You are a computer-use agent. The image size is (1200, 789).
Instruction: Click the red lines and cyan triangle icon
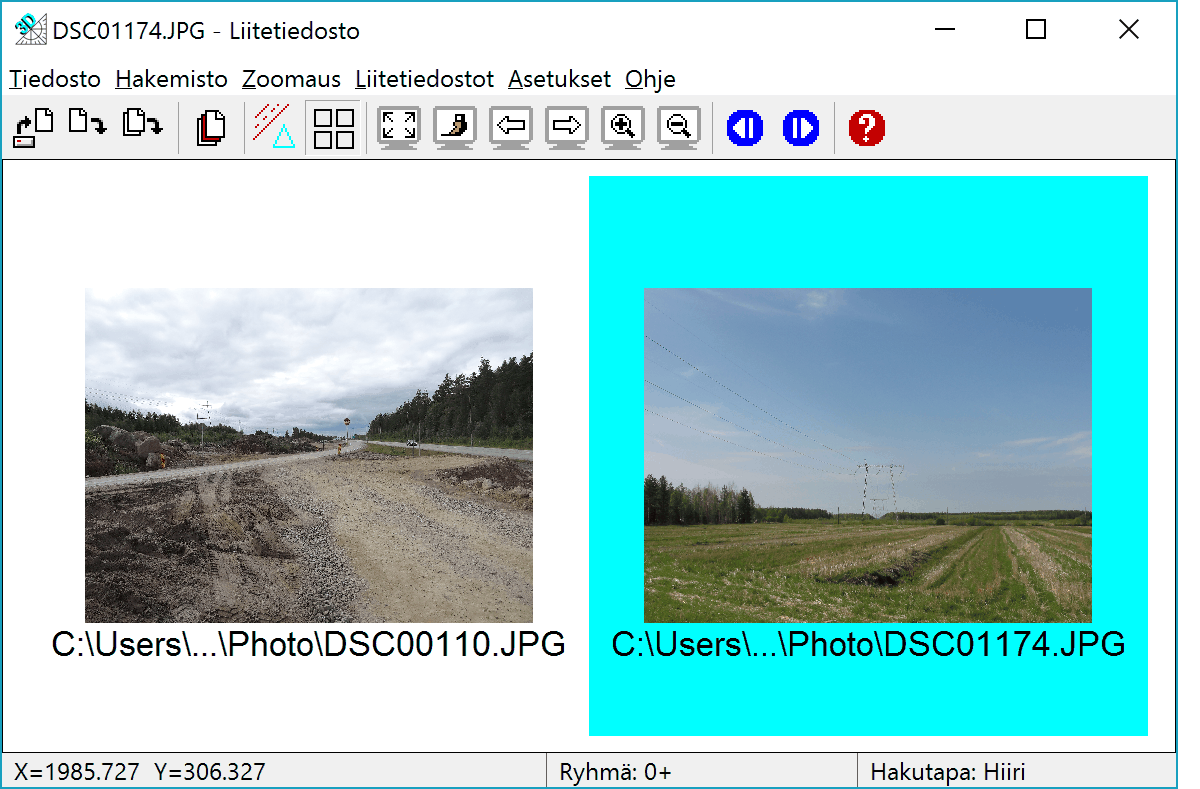274,127
